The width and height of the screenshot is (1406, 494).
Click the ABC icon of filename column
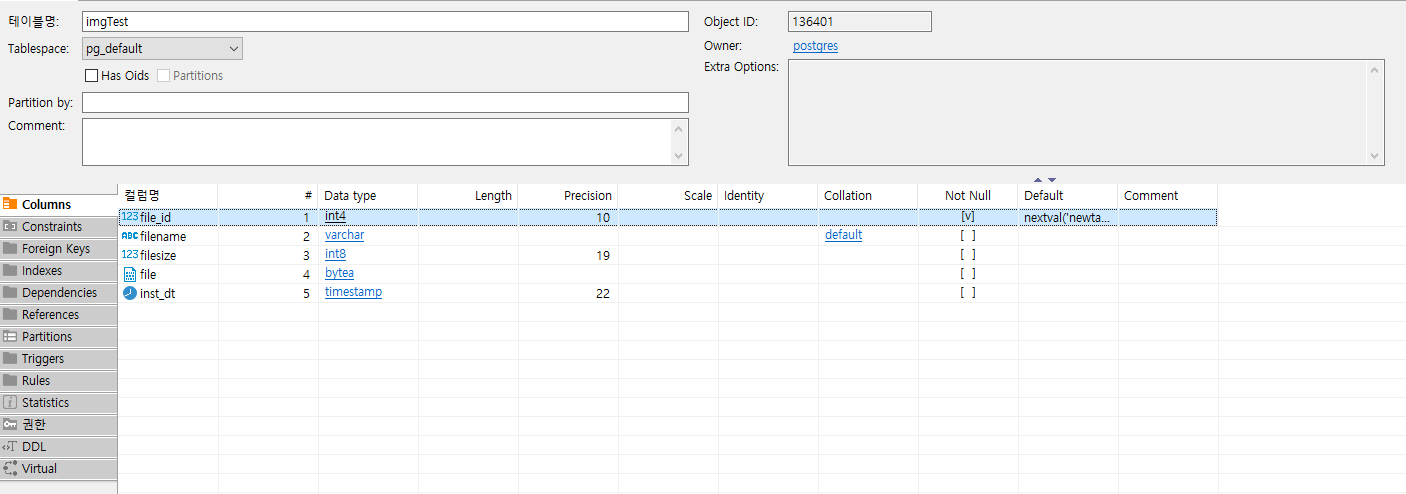130,236
